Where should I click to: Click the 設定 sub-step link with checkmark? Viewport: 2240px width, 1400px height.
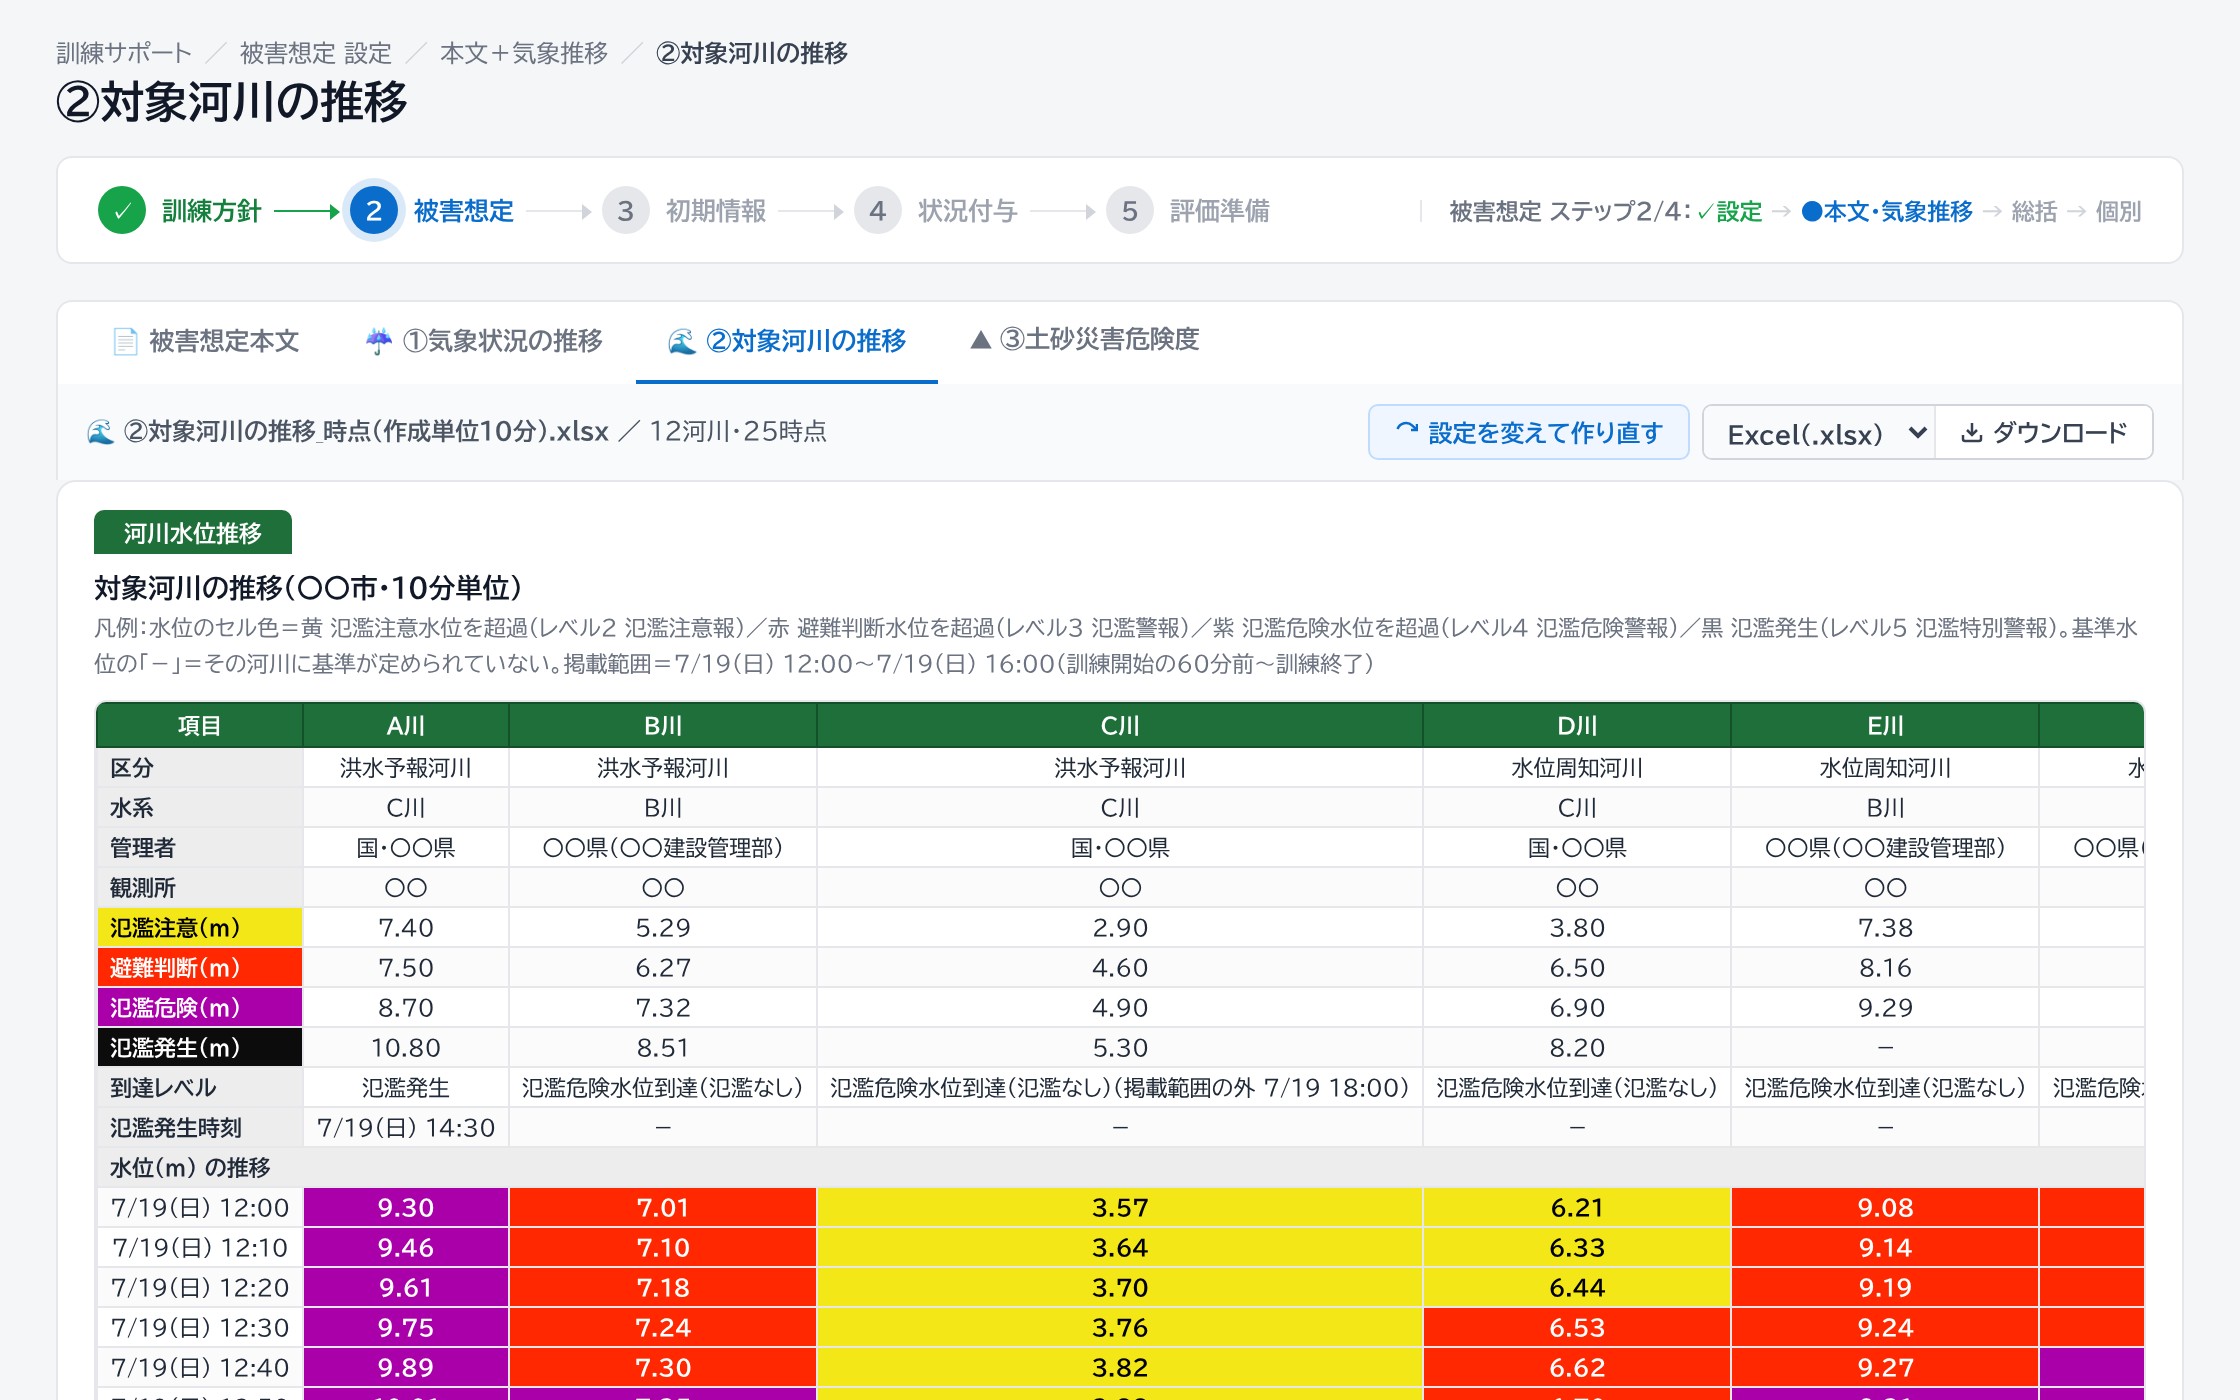tap(1730, 212)
